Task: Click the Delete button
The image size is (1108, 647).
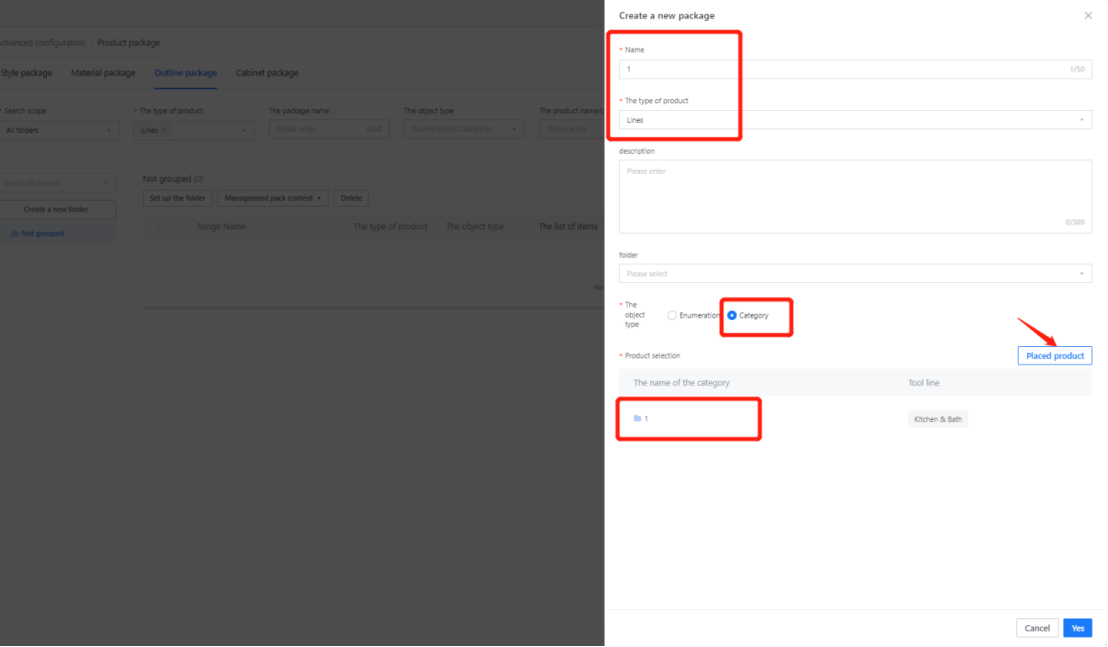Action: click(351, 198)
